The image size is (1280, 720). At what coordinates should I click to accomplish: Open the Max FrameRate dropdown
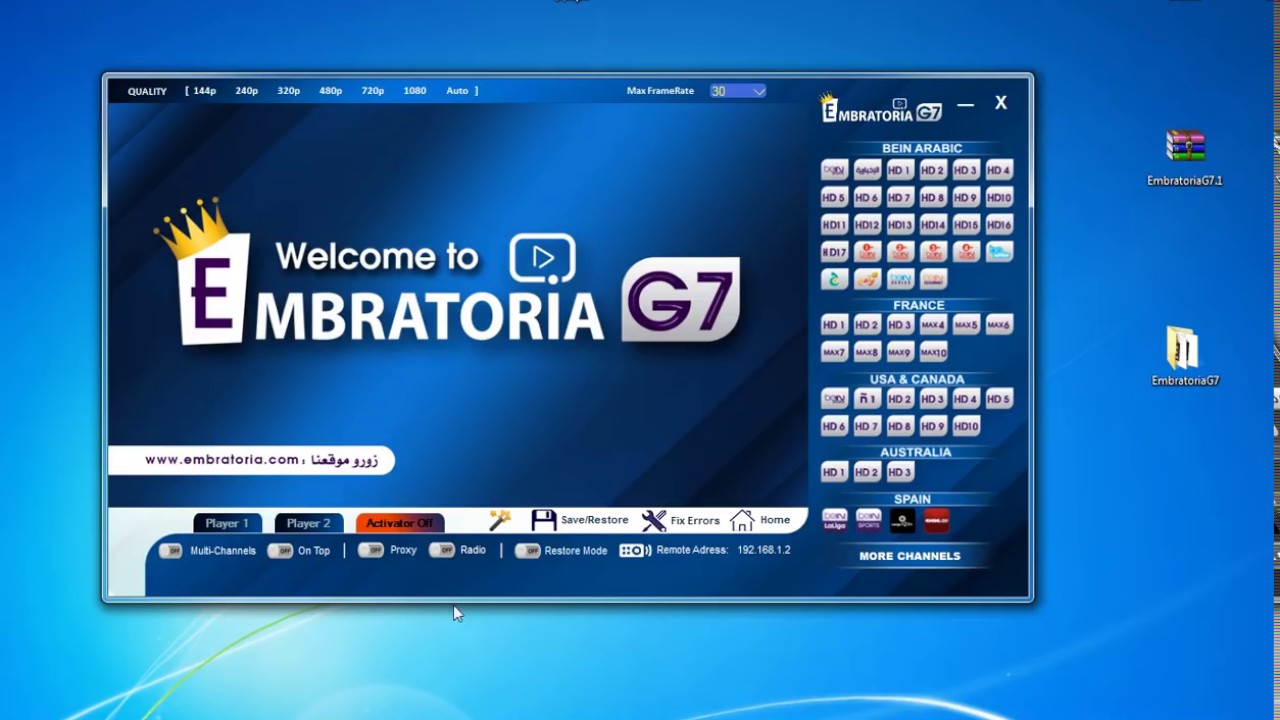[x=738, y=91]
